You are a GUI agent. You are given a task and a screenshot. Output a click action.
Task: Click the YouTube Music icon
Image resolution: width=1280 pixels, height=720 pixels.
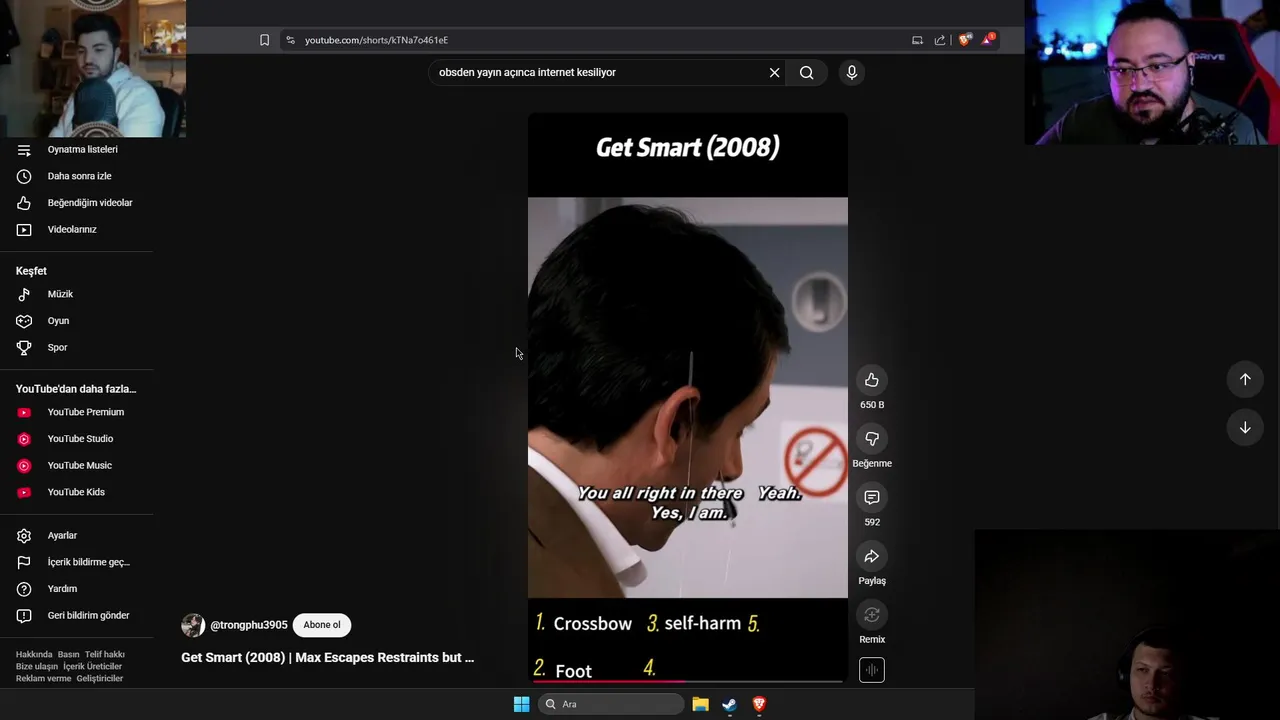(x=24, y=466)
